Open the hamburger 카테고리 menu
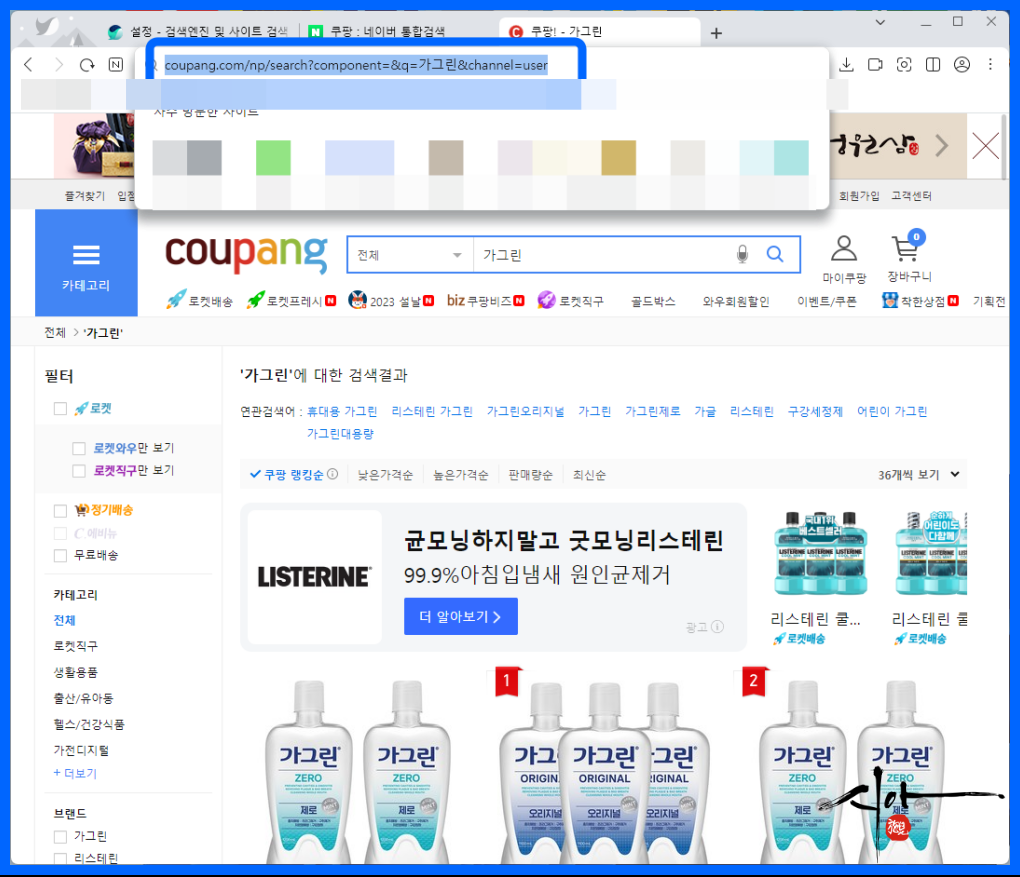 coord(86,263)
